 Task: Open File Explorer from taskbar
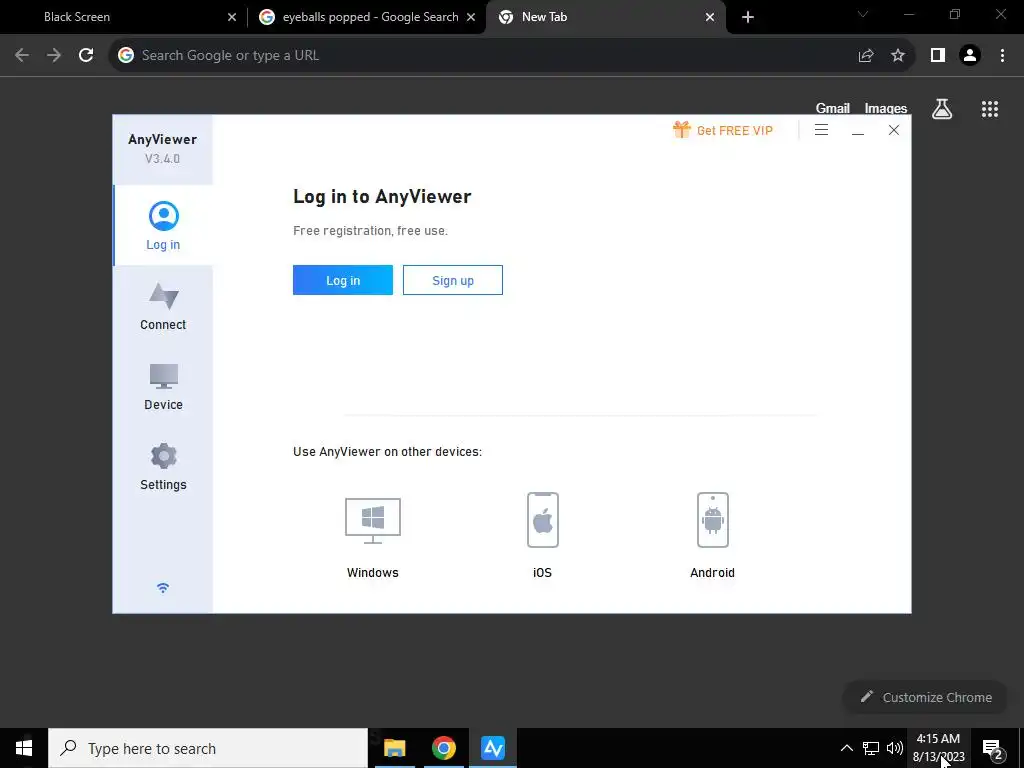click(394, 748)
